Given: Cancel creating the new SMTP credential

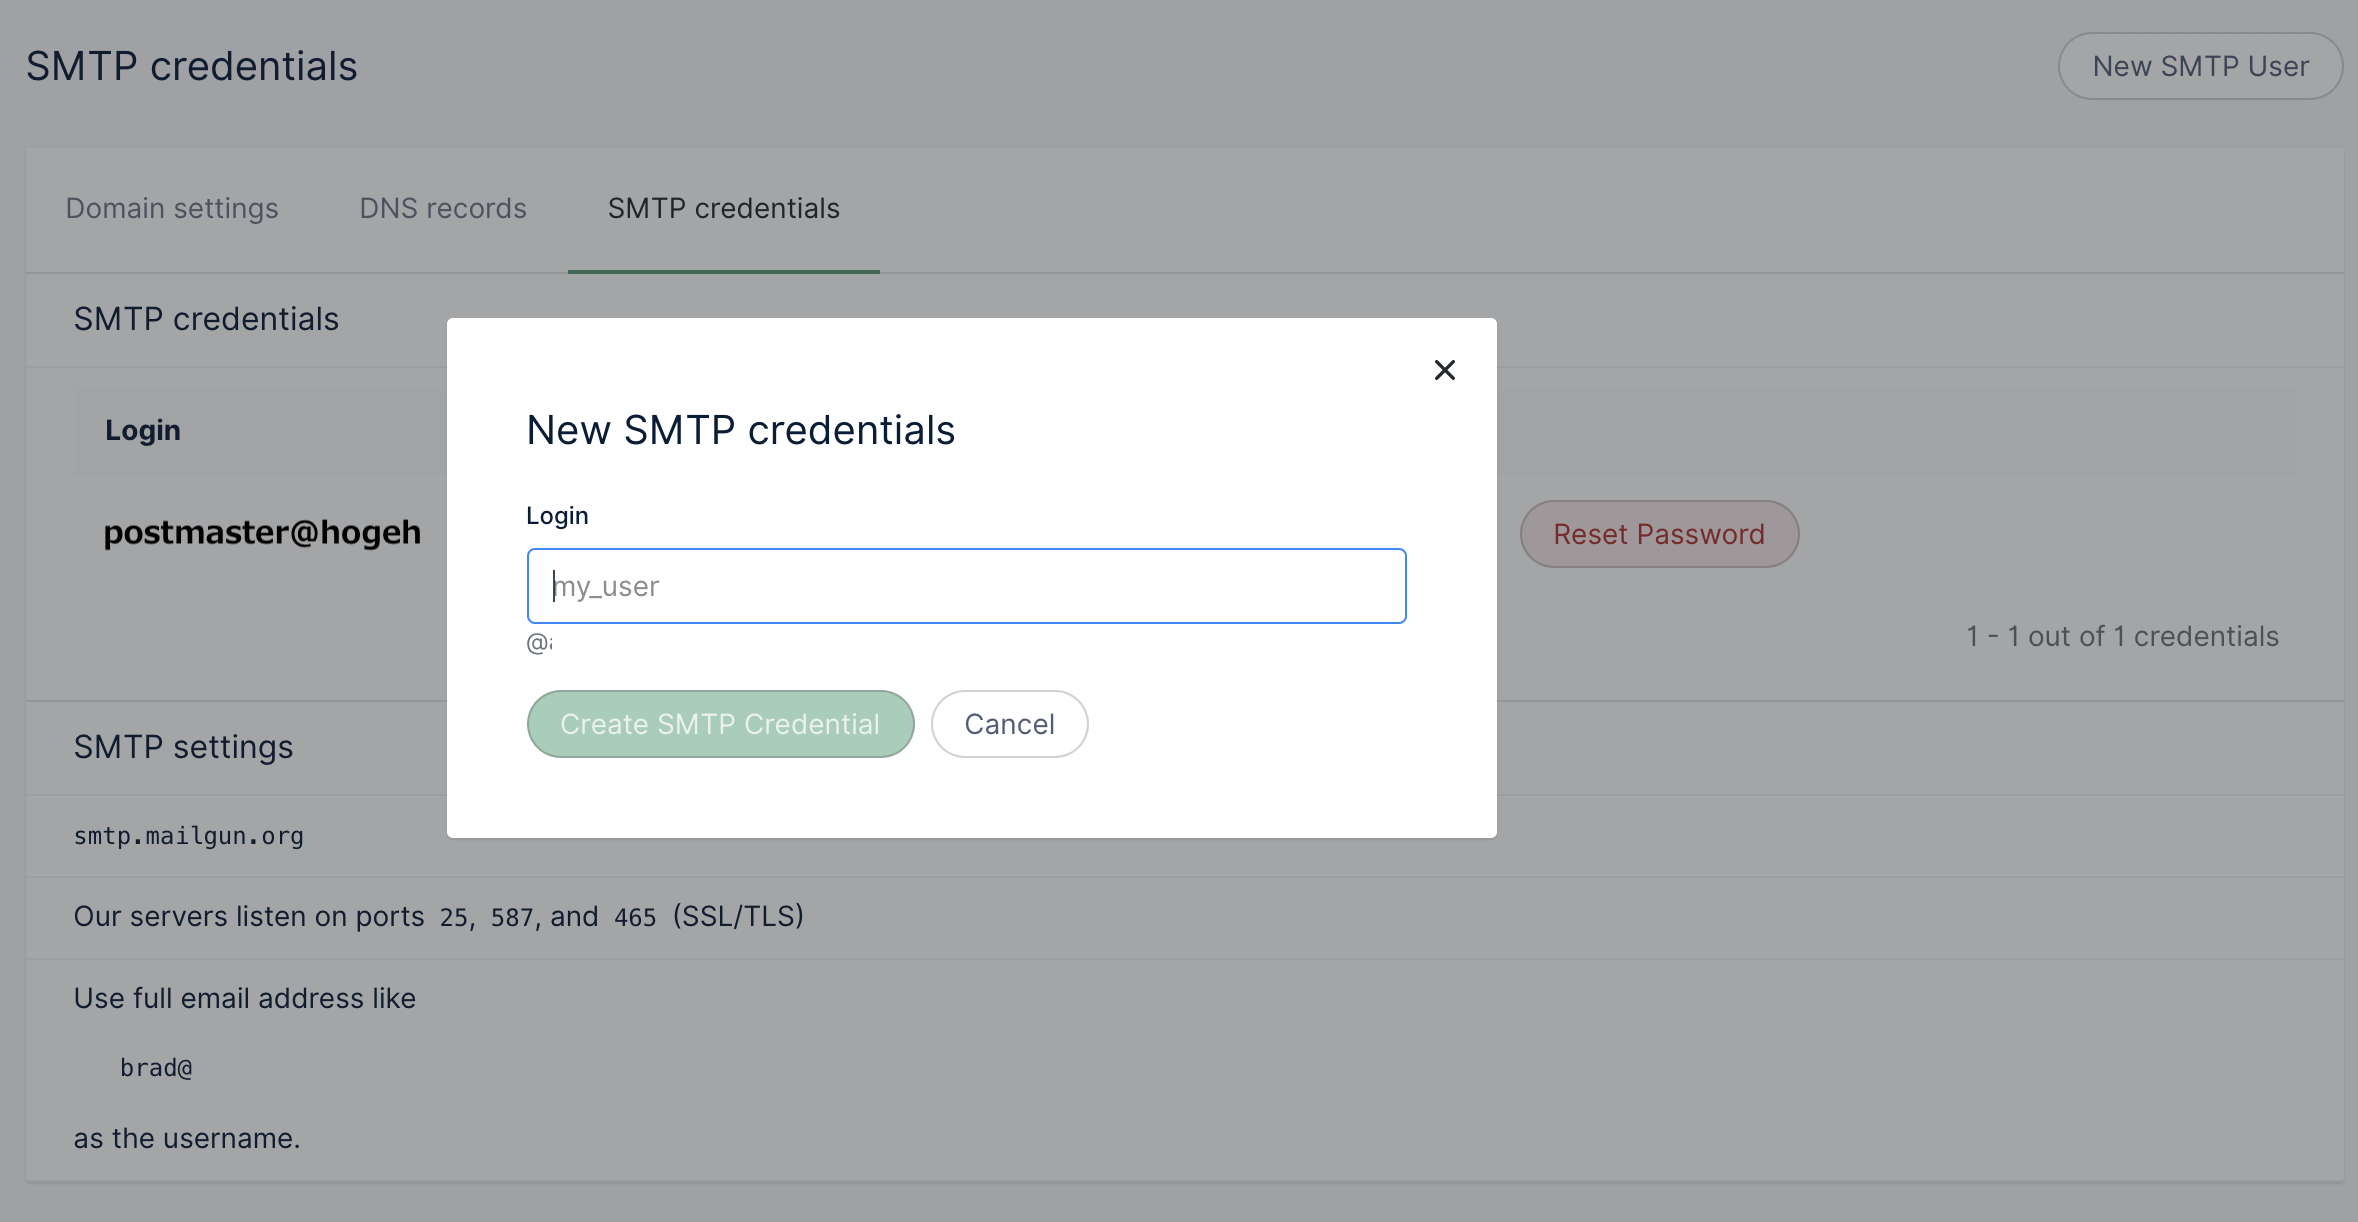Looking at the screenshot, I should pos(1009,723).
